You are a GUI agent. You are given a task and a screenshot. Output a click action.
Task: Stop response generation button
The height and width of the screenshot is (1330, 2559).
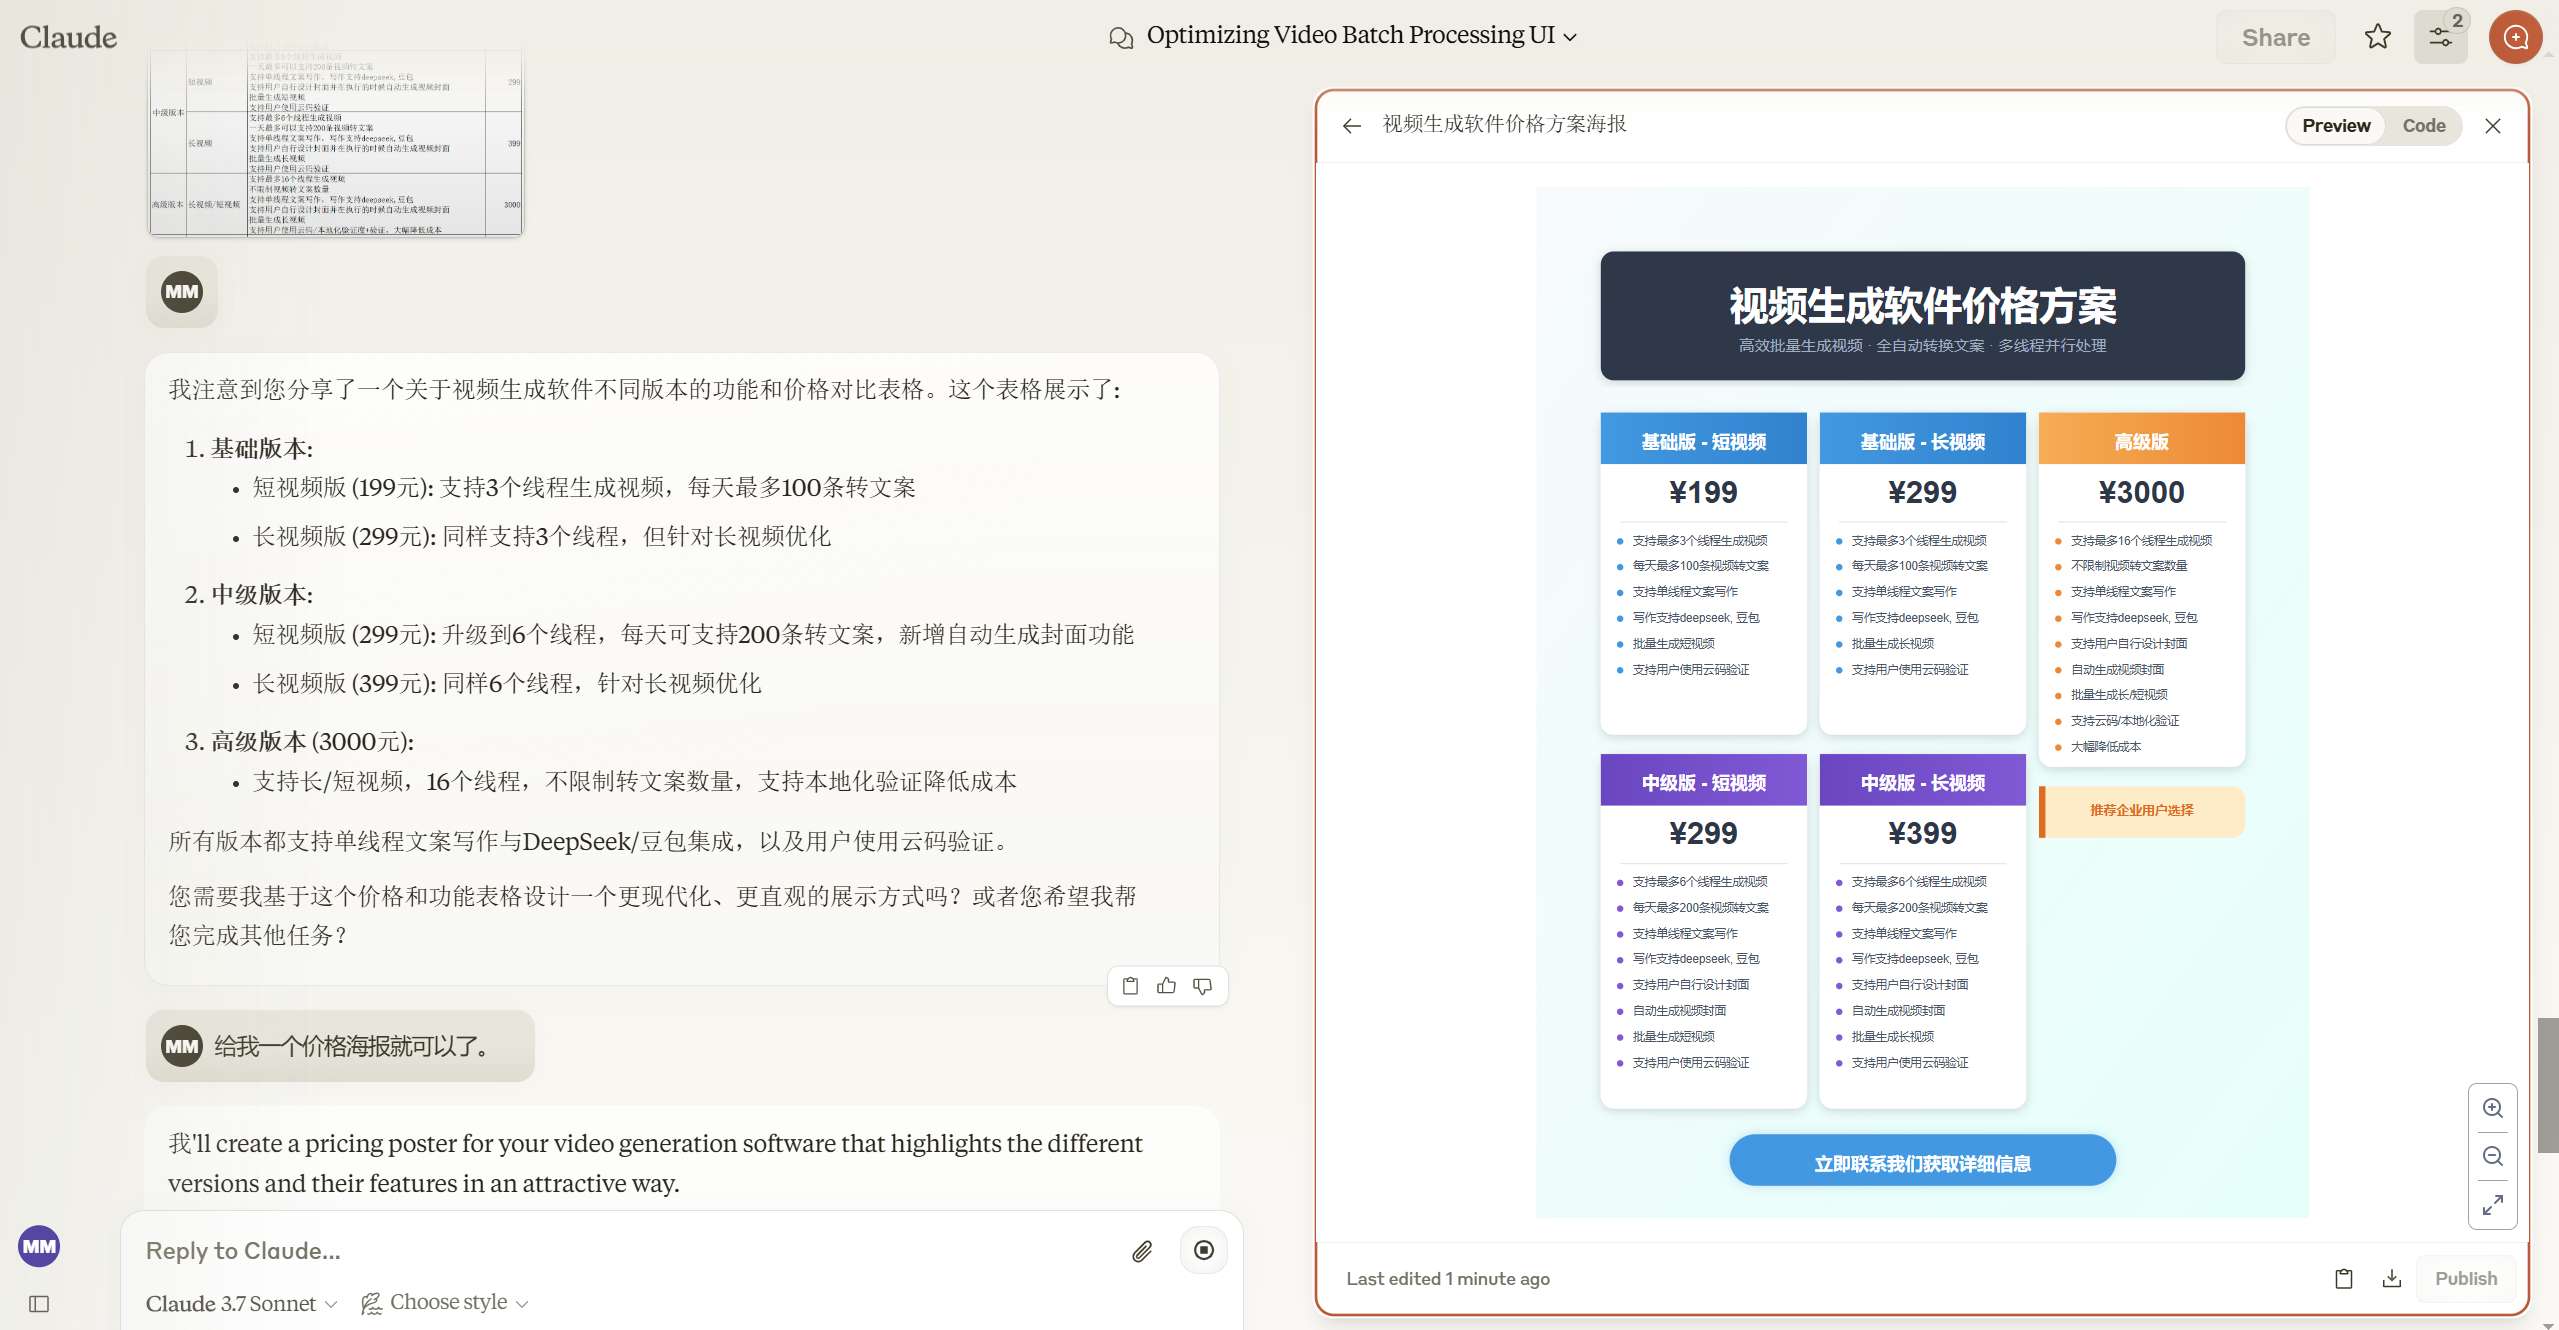(x=1204, y=1250)
